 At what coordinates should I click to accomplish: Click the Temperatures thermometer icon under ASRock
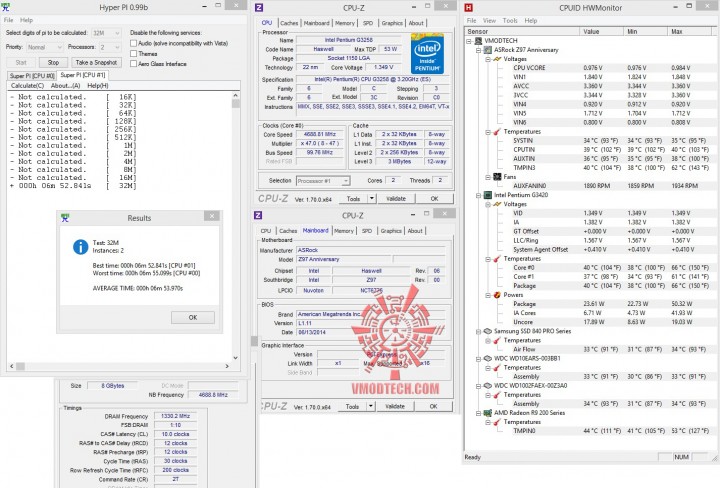497,132
